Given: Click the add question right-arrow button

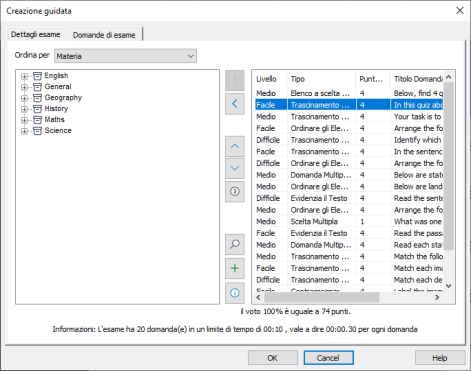Looking at the screenshot, I should (x=235, y=80).
